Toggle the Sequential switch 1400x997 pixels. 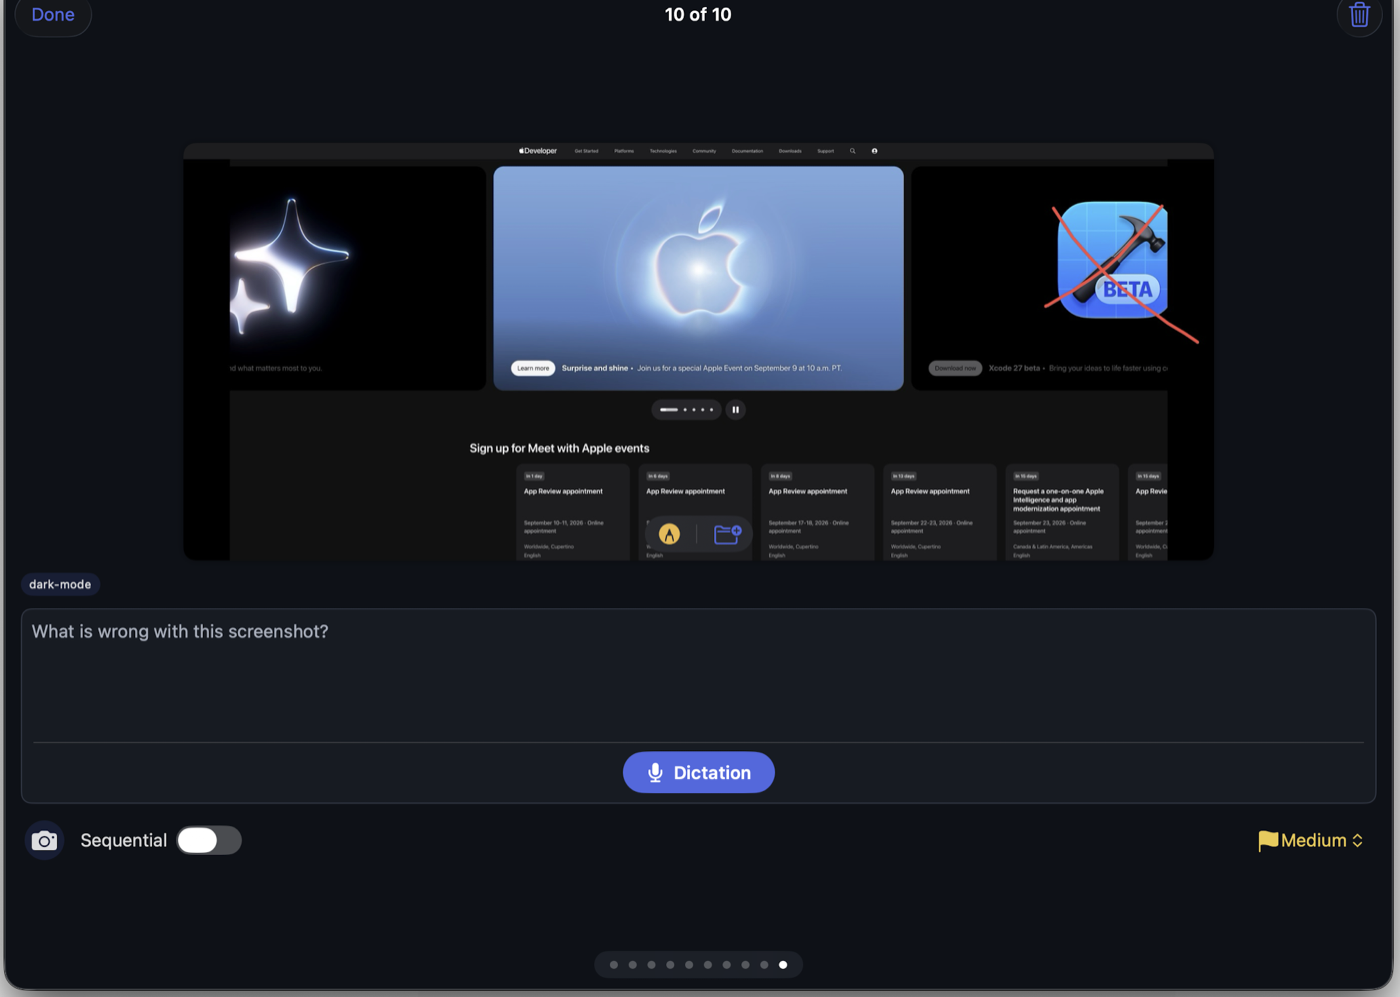click(x=209, y=840)
